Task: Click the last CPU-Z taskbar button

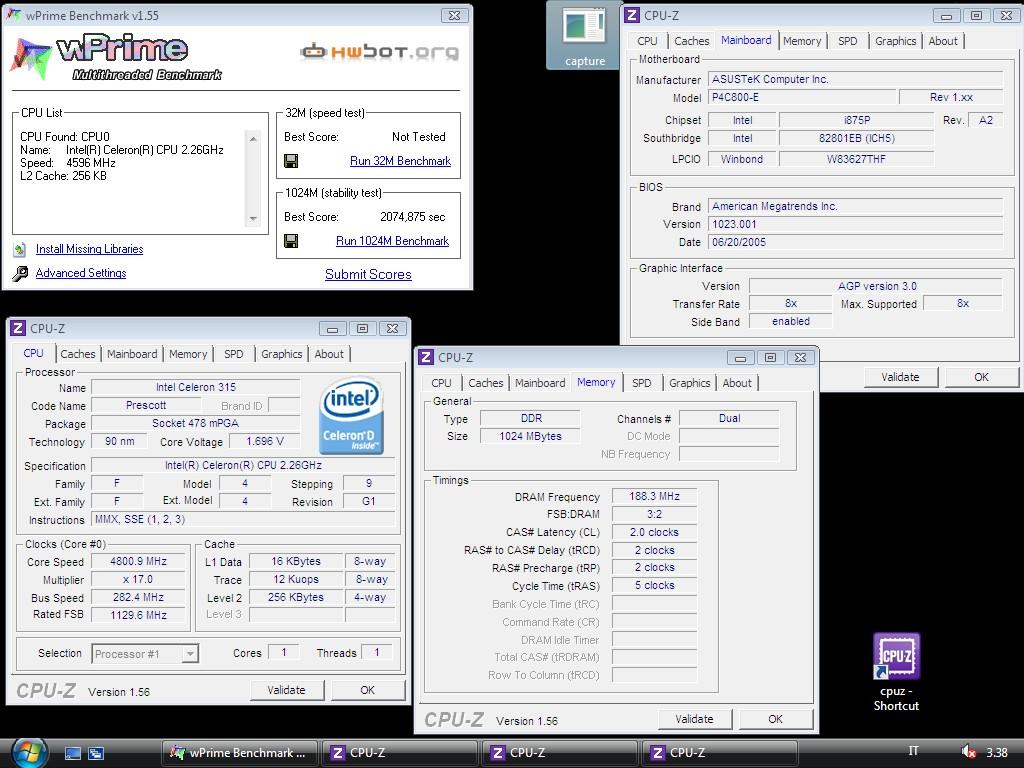Action: click(720, 753)
